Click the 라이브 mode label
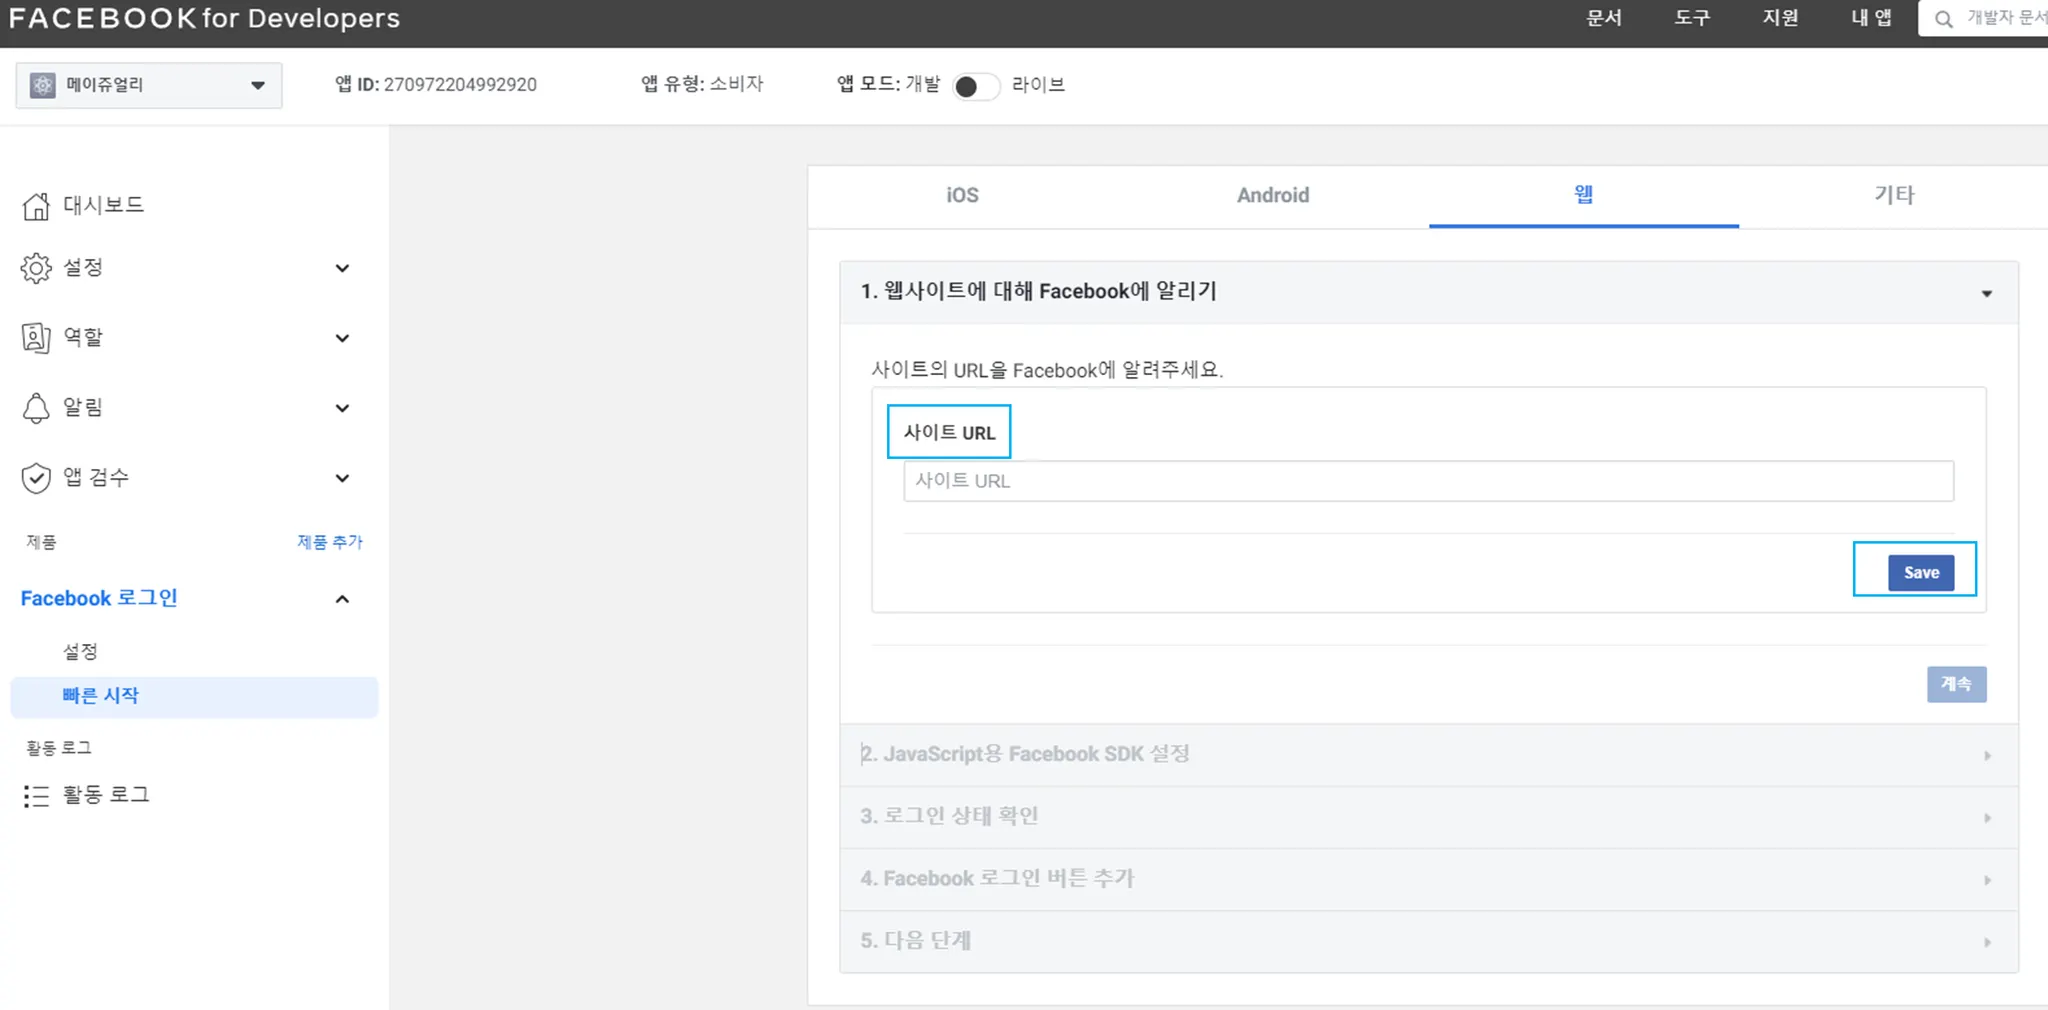The width and height of the screenshot is (2048, 1010). tap(1038, 85)
